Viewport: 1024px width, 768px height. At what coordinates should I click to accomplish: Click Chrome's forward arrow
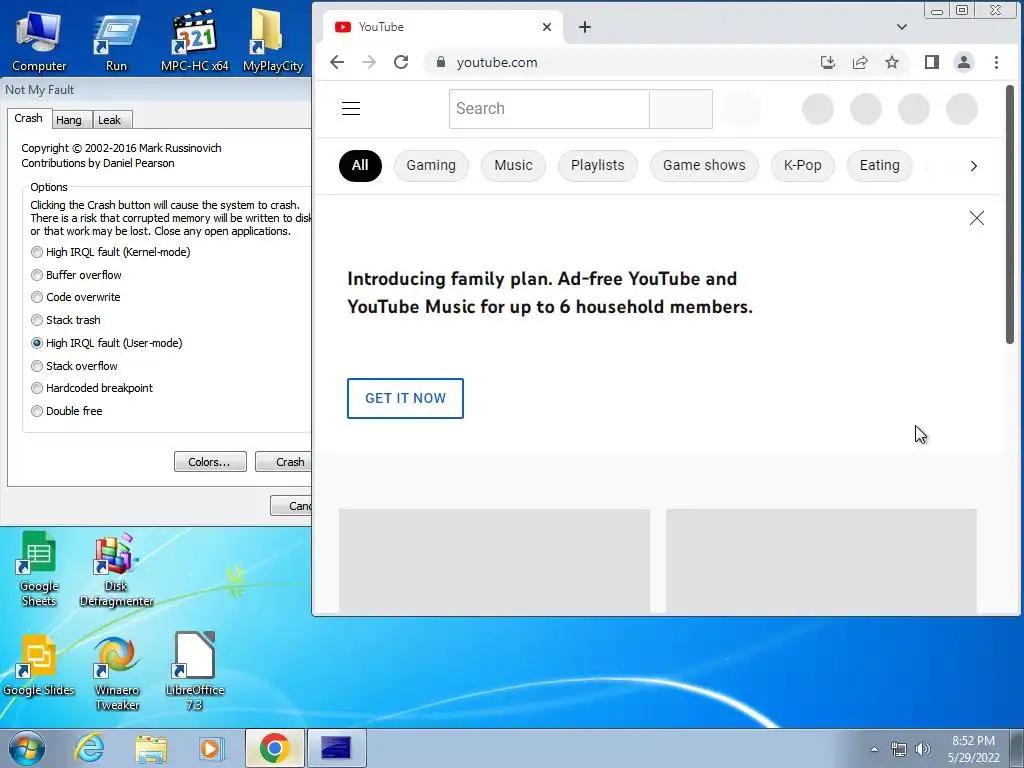click(369, 62)
